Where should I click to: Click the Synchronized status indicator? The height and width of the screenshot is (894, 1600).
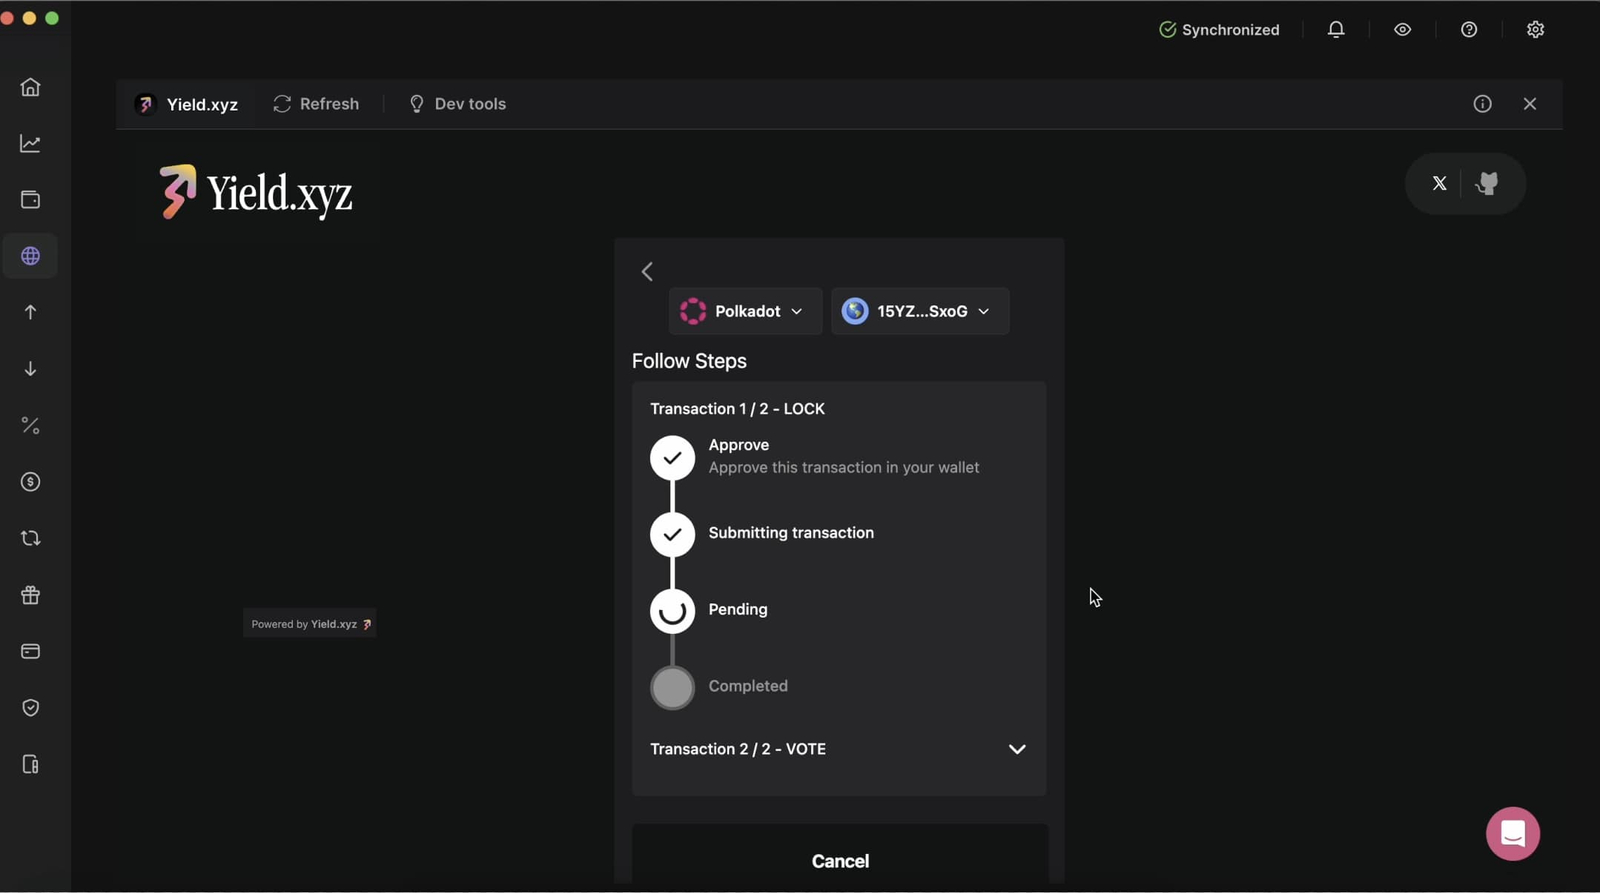1218,30
